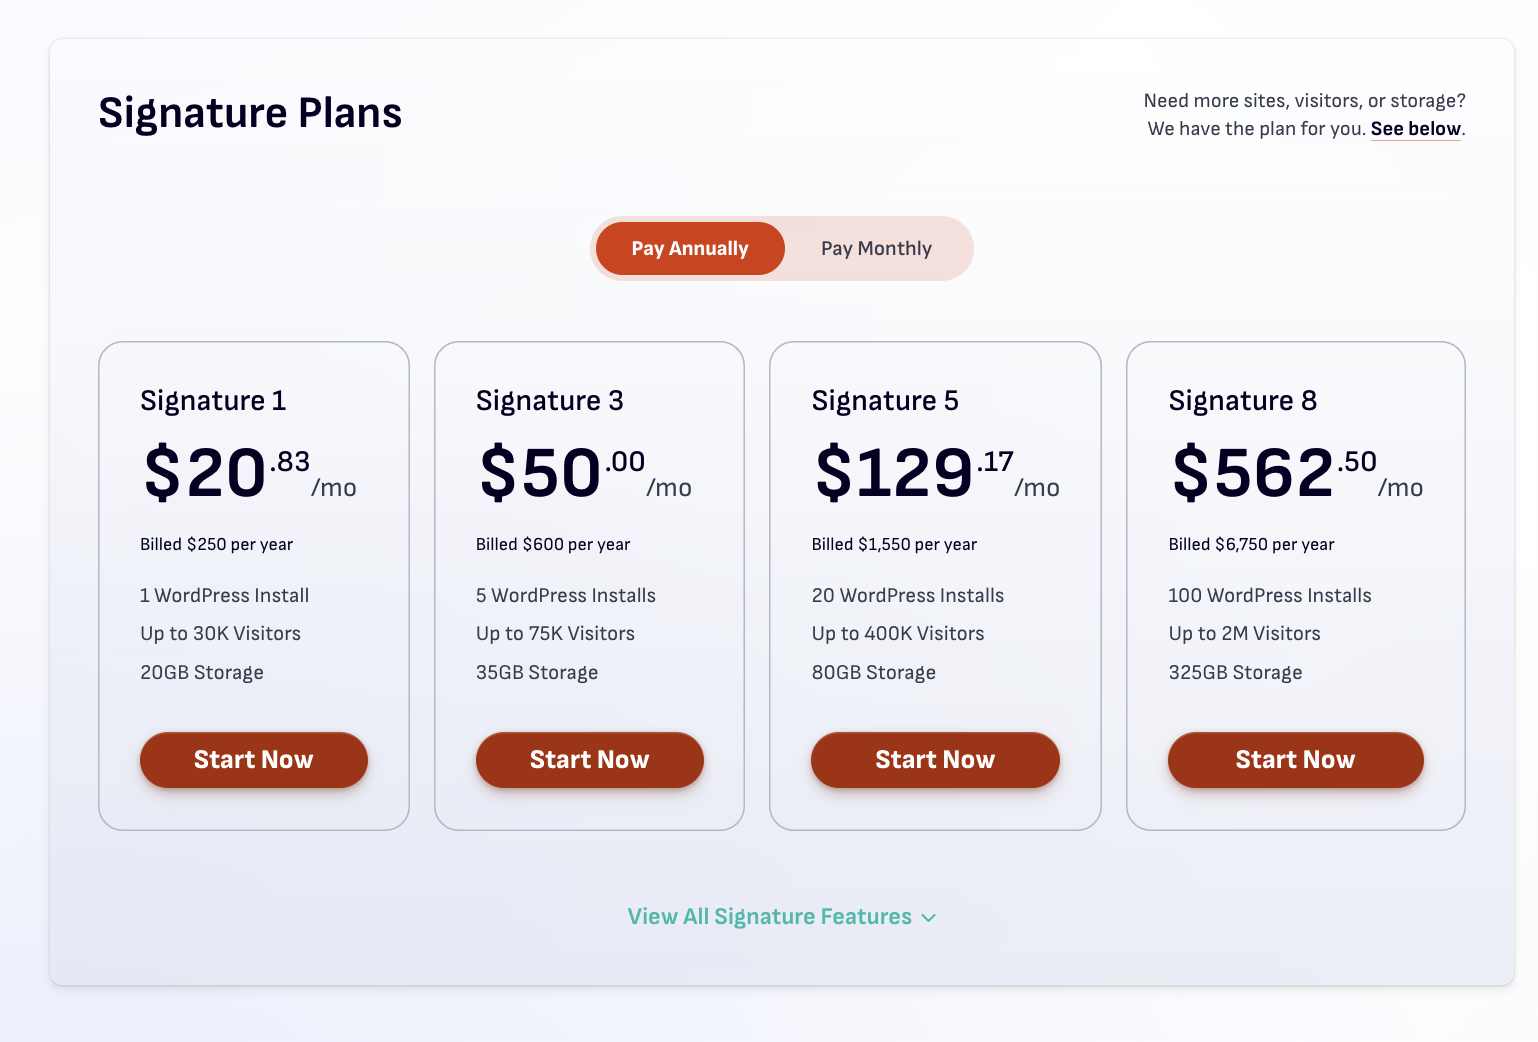
Task: Click the Signature Plans heading
Action: [x=249, y=113]
